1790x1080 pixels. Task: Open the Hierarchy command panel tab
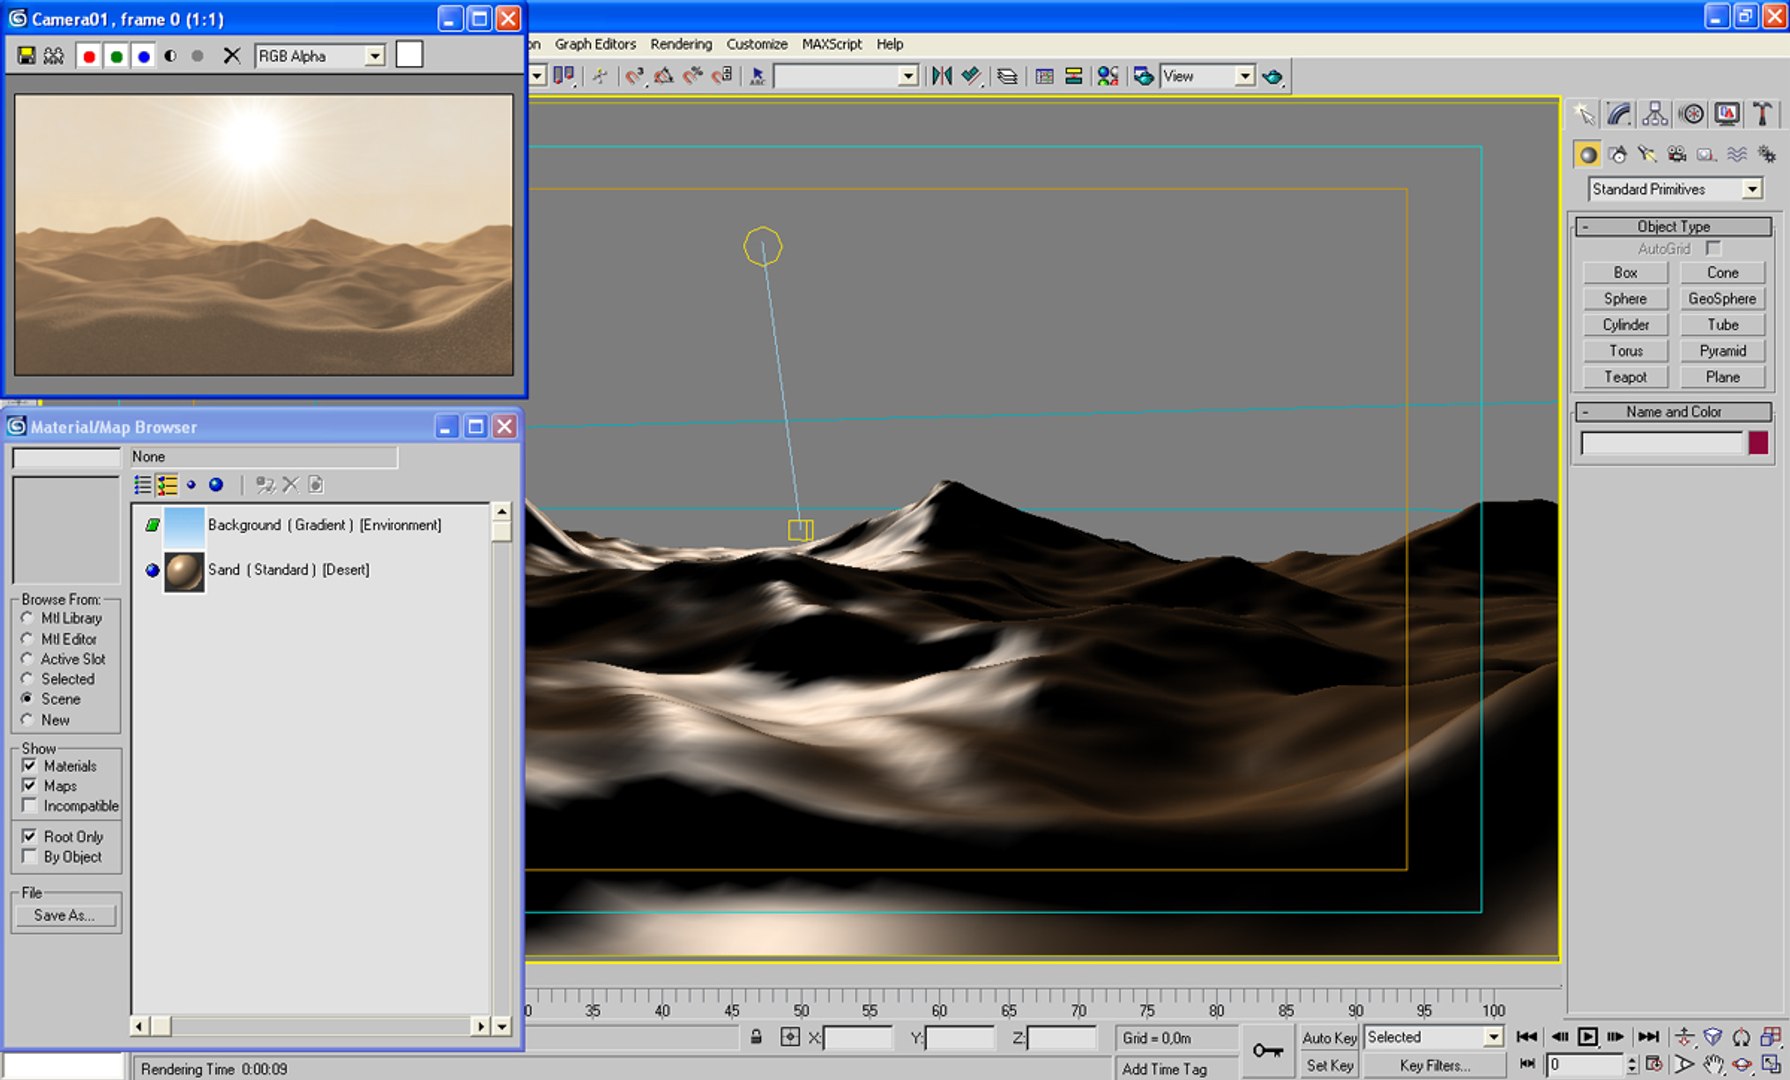pyautogui.click(x=1655, y=115)
